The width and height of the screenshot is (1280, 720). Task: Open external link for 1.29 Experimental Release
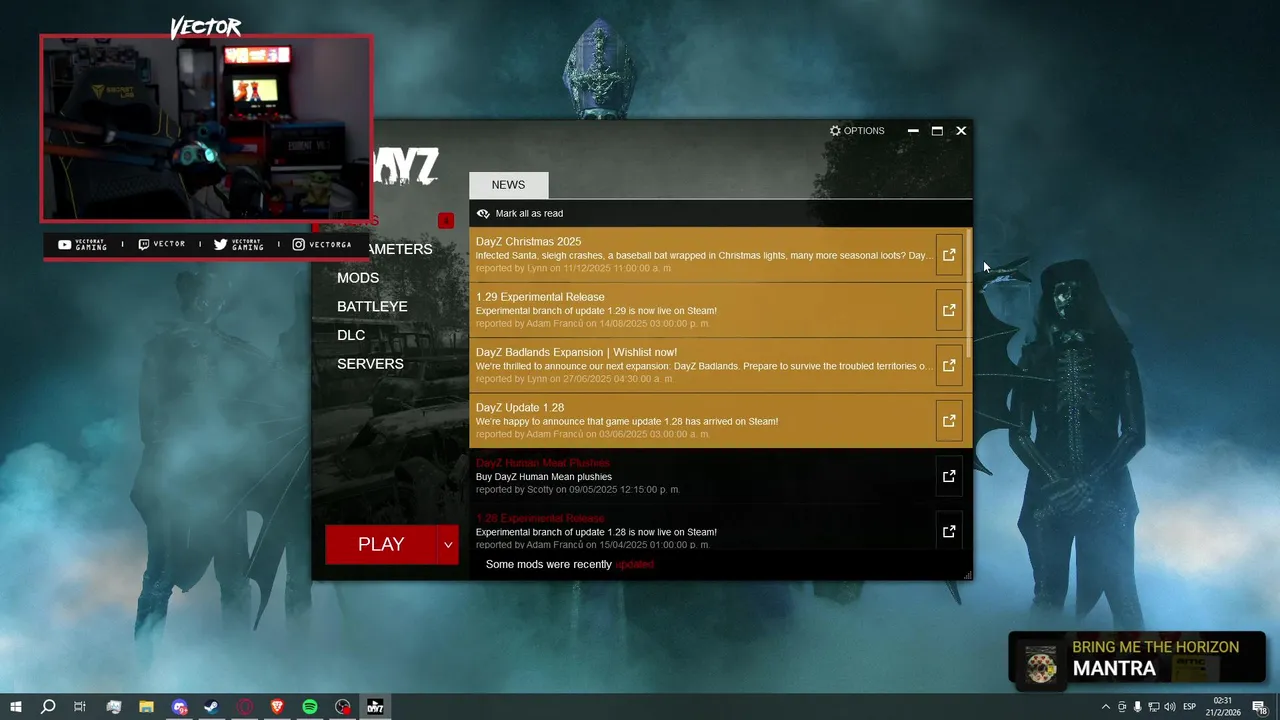tap(949, 310)
